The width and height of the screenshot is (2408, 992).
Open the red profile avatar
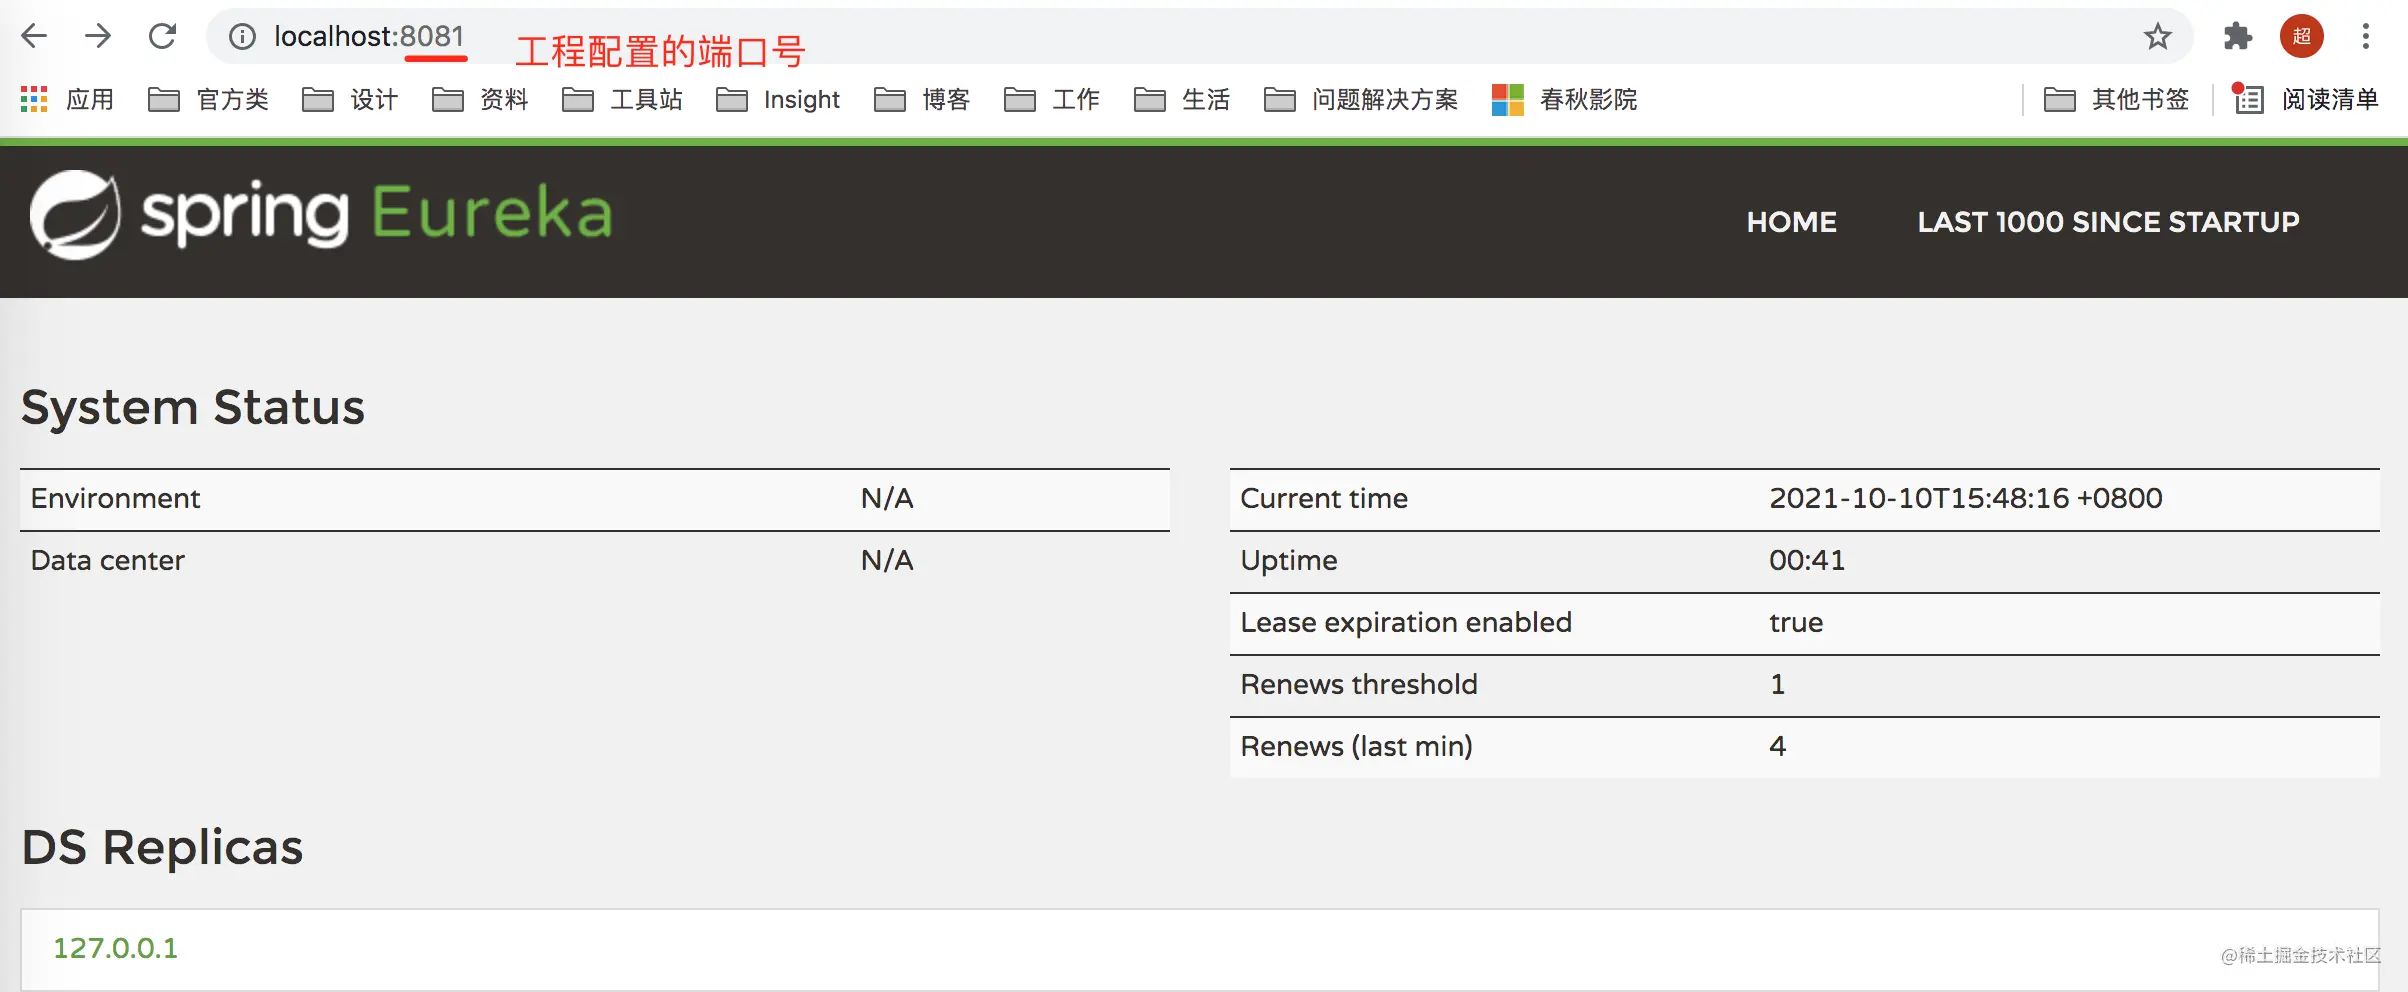[x=2301, y=37]
